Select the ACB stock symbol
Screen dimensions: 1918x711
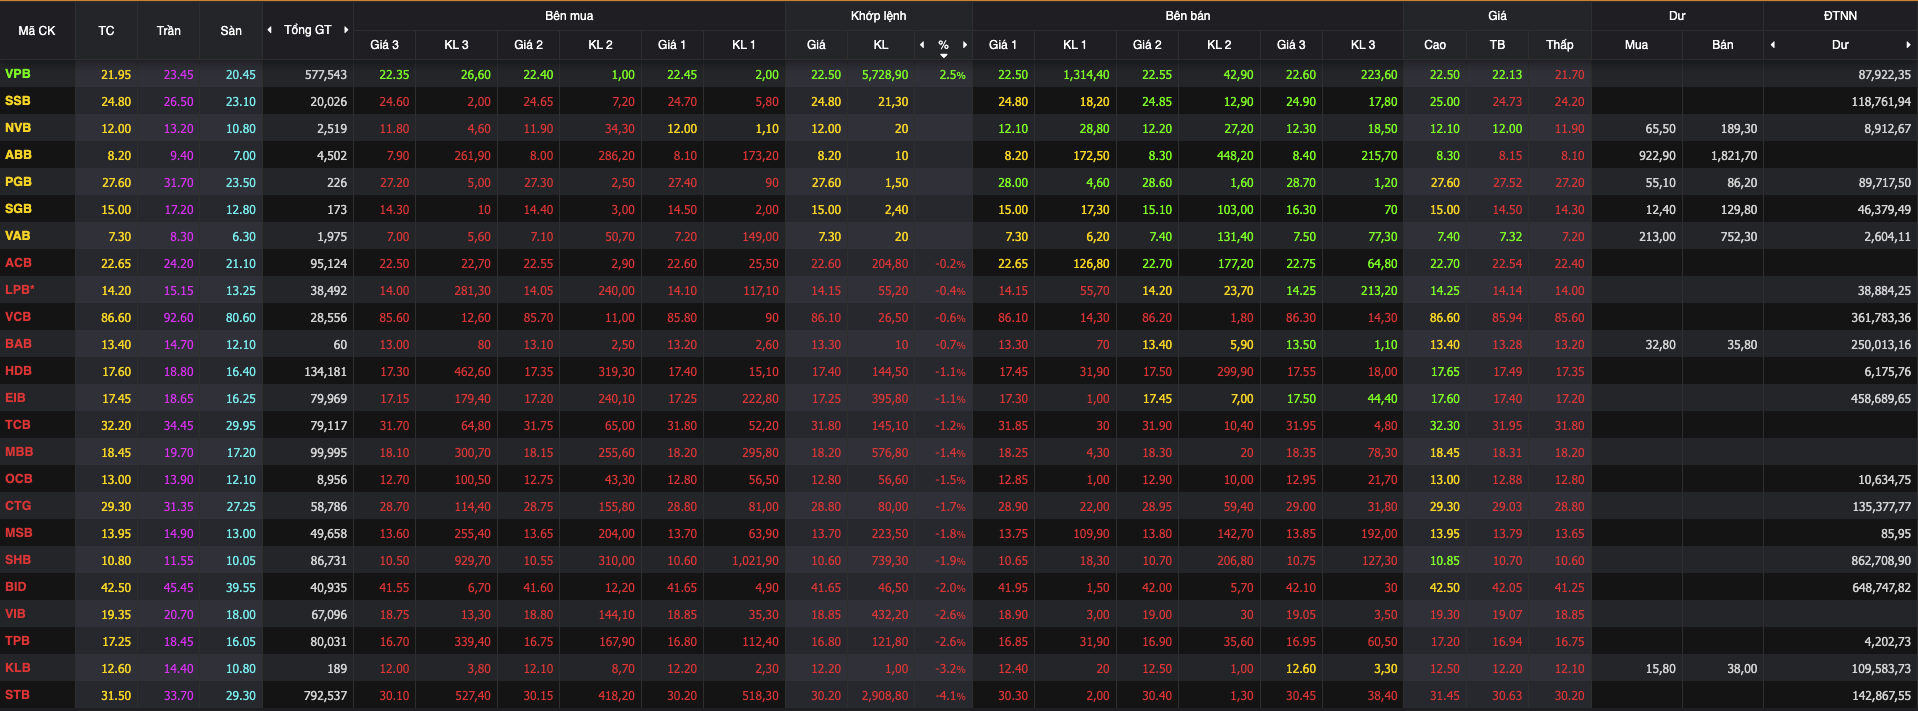[18, 263]
